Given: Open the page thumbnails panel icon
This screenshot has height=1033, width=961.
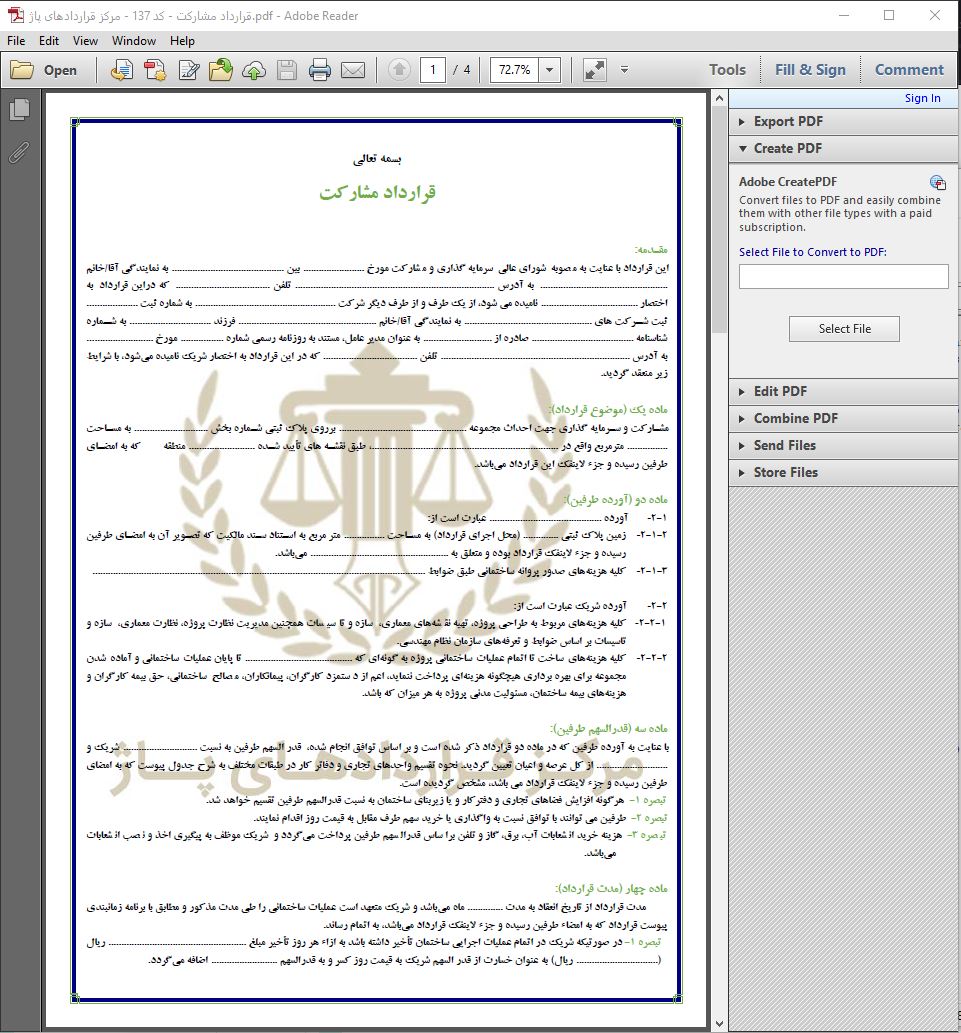Looking at the screenshot, I should (19, 111).
